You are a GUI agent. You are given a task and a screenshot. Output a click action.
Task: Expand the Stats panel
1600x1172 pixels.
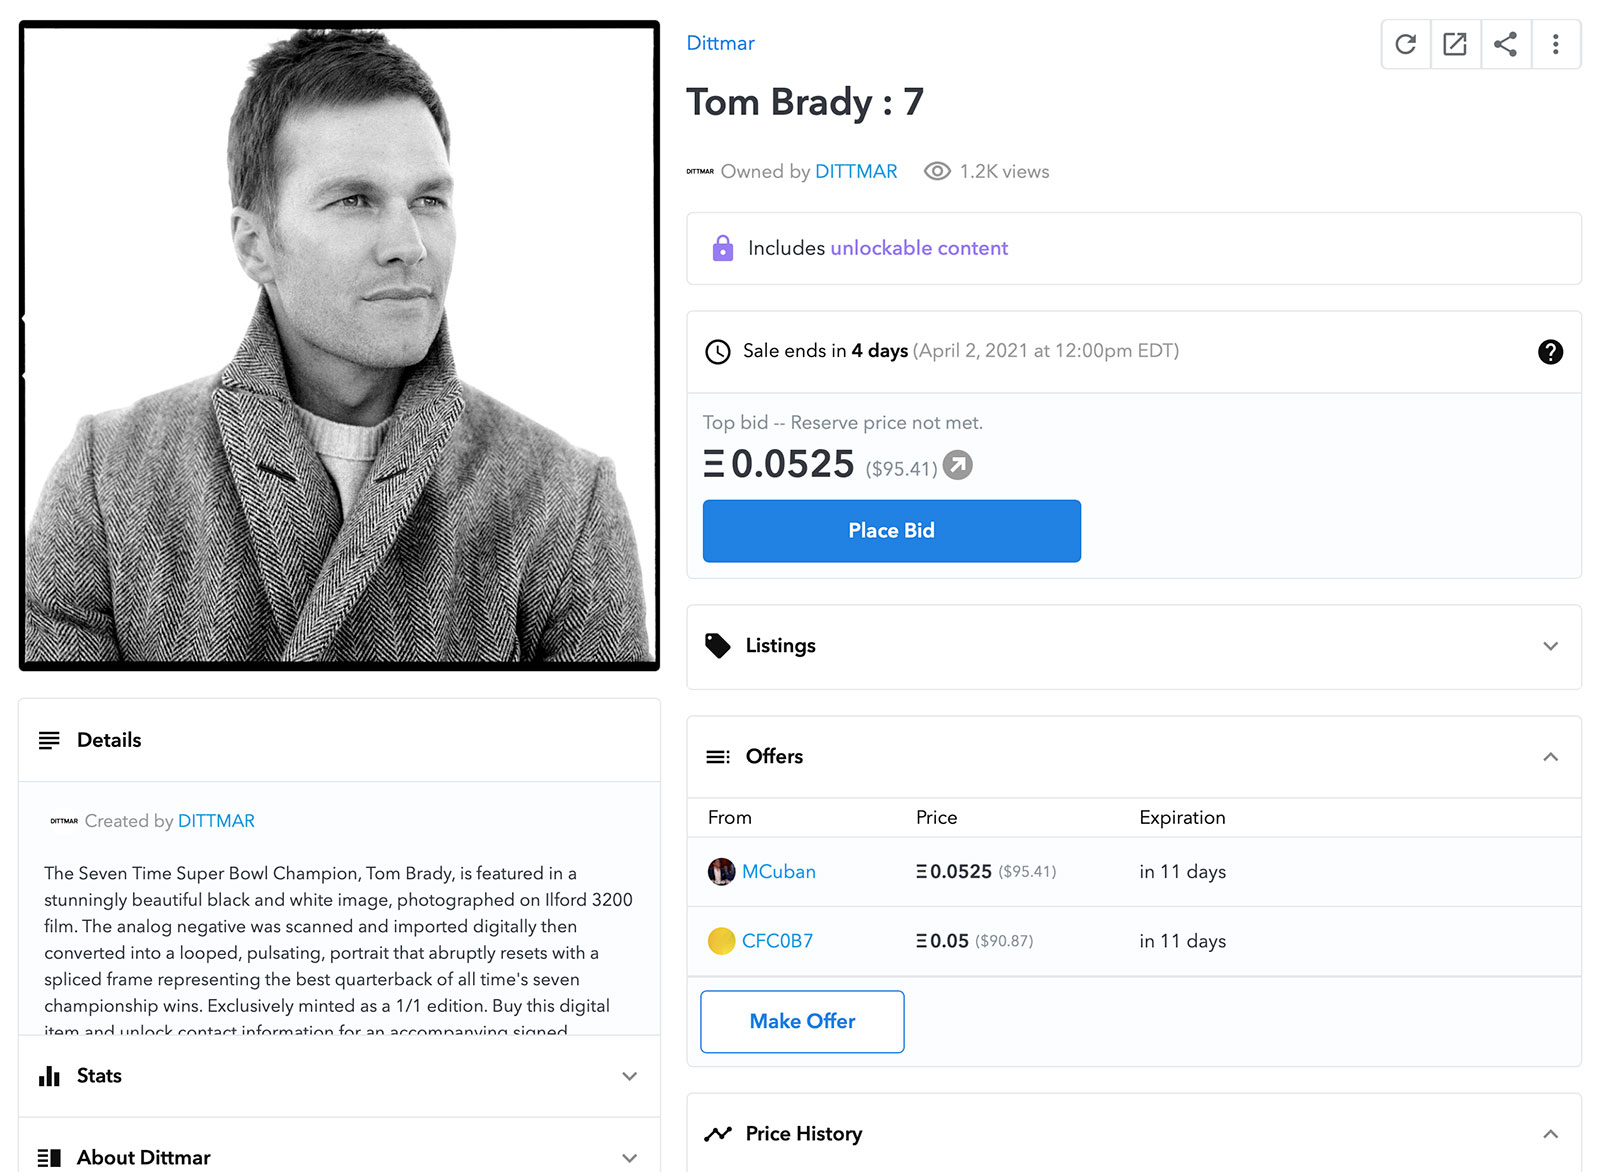[629, 1076]
